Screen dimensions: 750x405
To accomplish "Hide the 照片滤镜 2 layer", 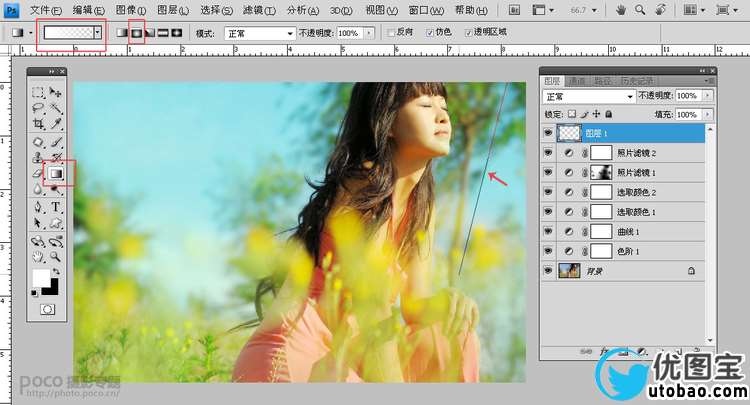I will (x=548, y=153).
